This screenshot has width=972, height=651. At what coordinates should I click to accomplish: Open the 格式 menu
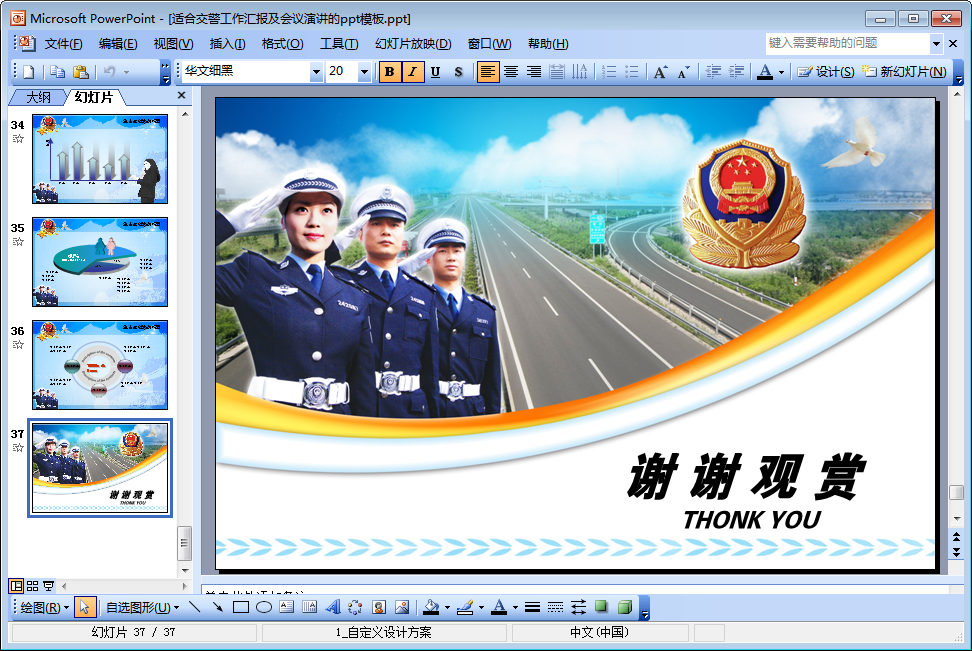pyautogui.click(x=282, y=44)
